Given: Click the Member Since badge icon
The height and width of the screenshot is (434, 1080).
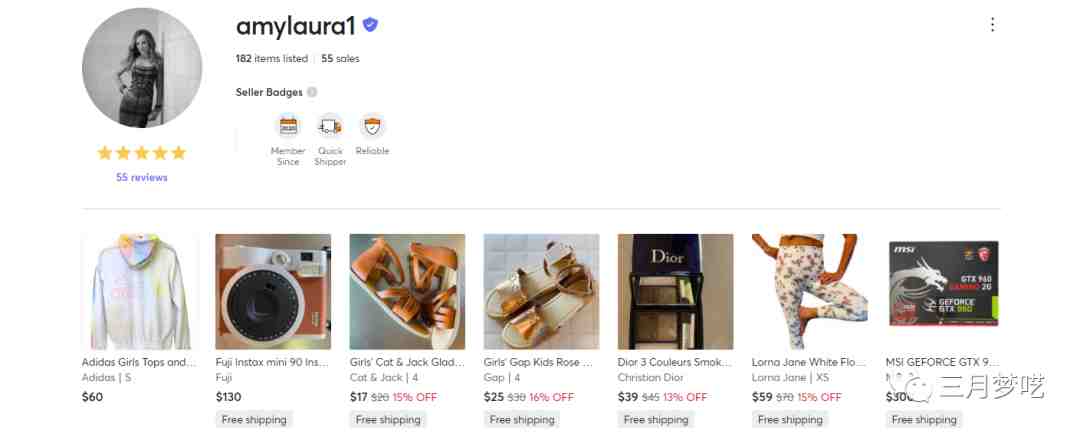Looking at the screenshot, I should pyautogui.click(x=288, y=126).
